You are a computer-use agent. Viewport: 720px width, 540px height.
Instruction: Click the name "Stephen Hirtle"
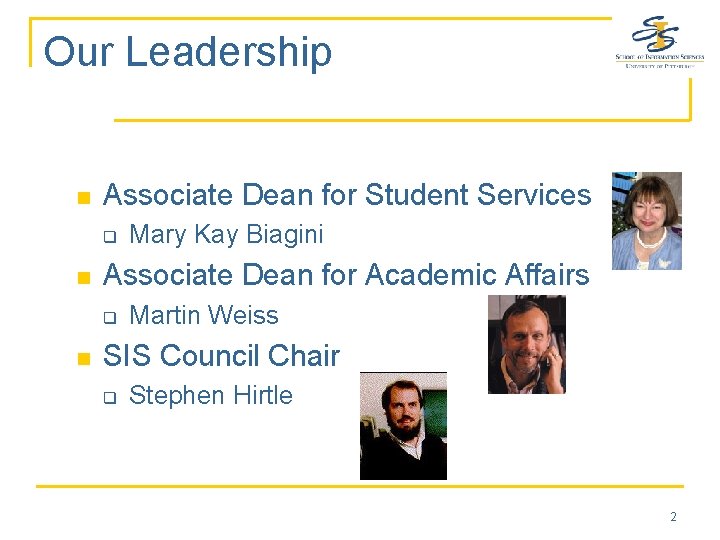[x=211, y=395]
